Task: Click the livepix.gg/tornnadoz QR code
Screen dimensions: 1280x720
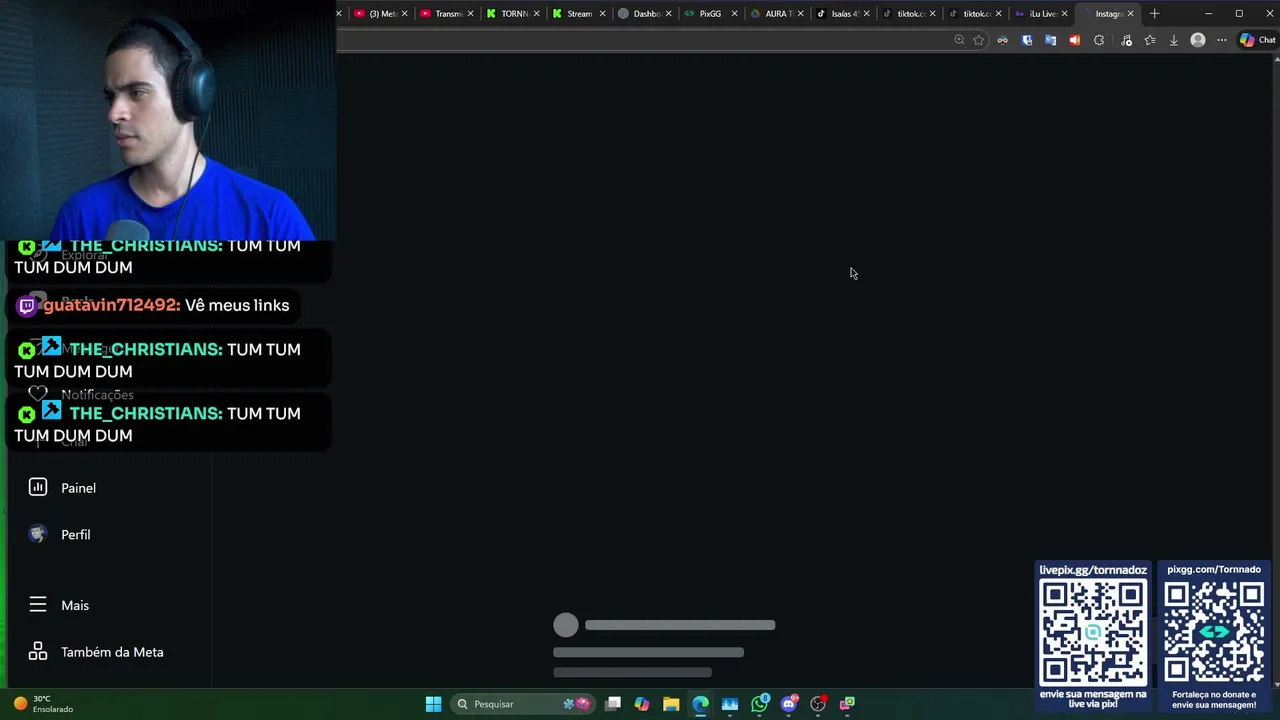Action: pos(1093,632)
